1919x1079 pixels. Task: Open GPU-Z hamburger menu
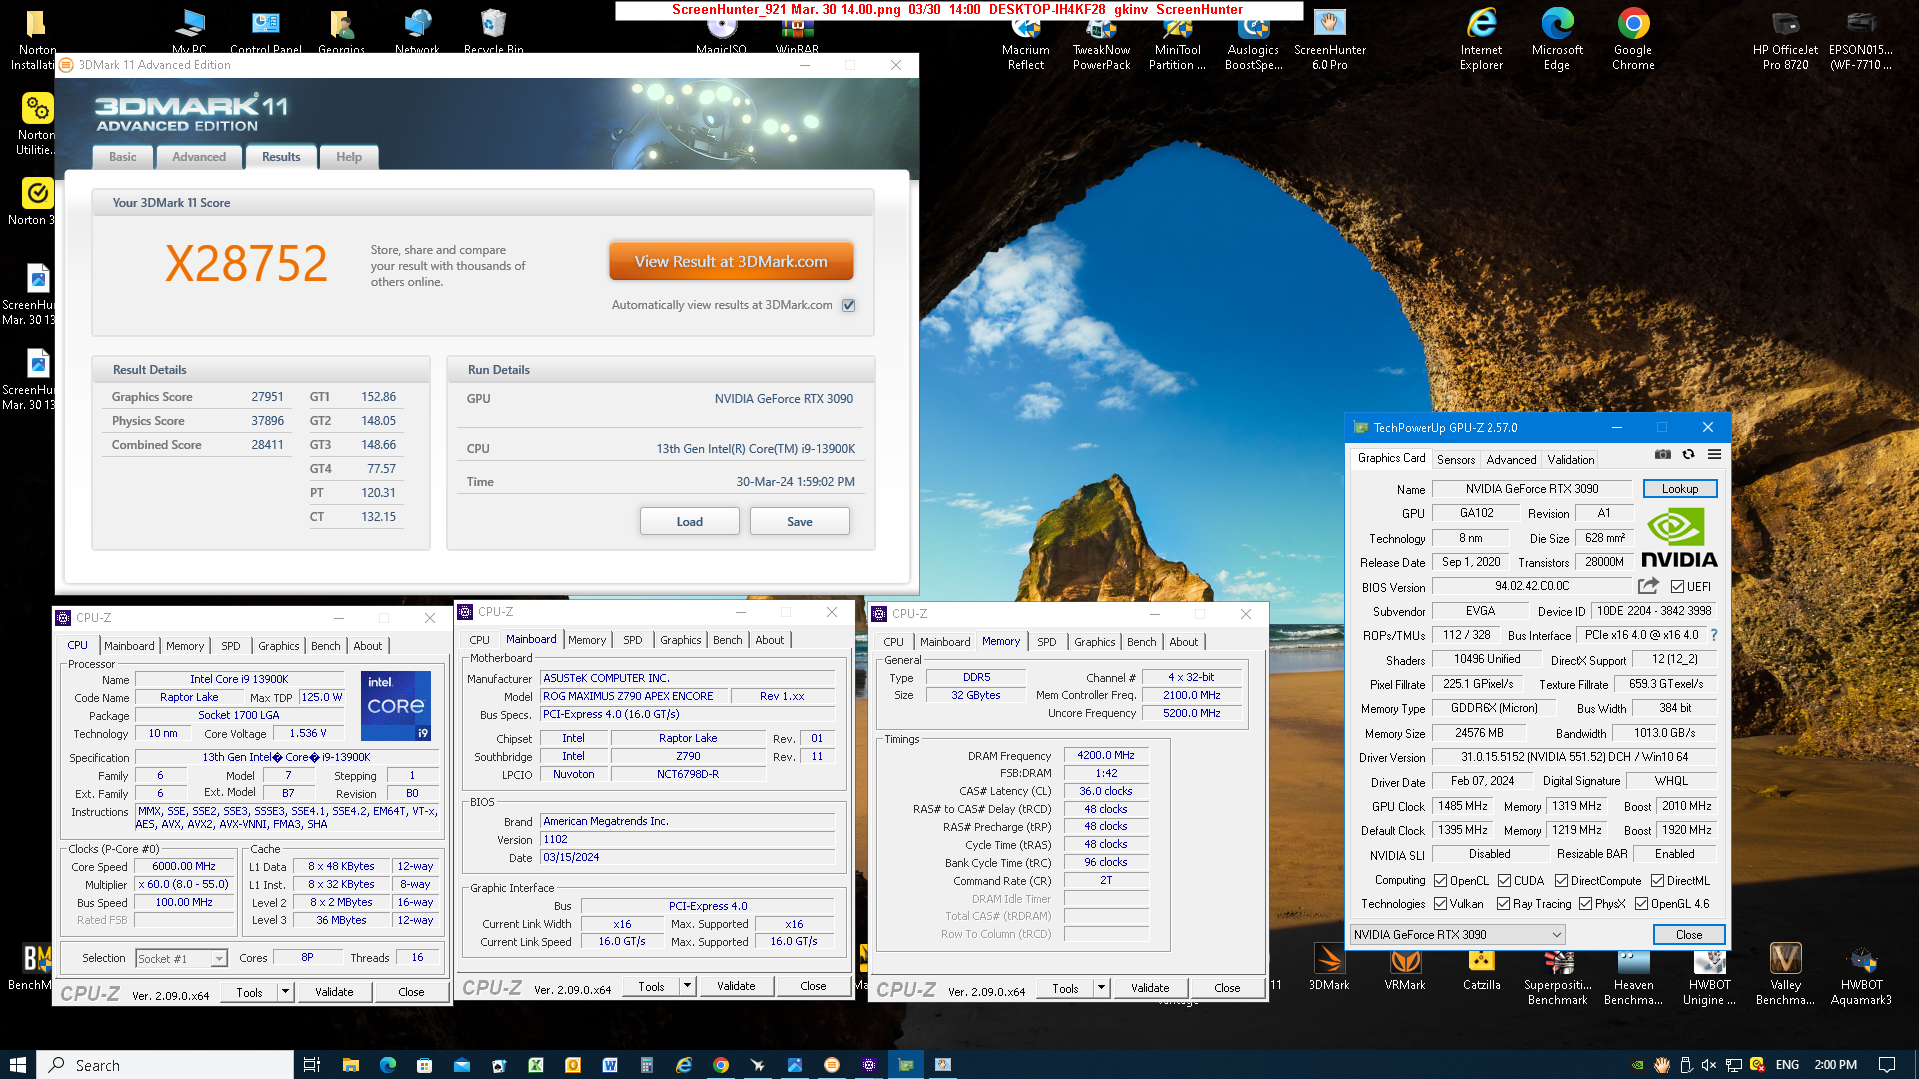1714,455
